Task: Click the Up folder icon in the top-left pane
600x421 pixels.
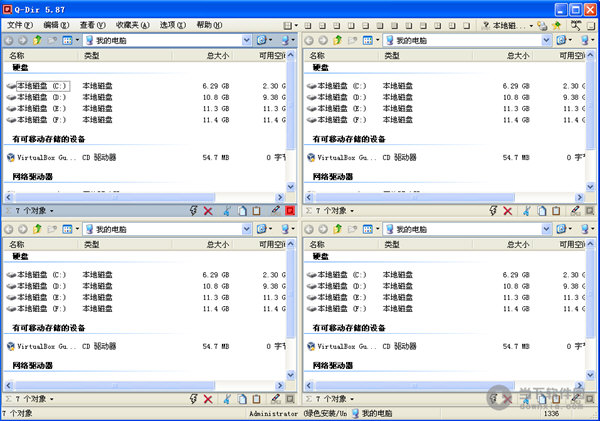Action: coord(37,40)
